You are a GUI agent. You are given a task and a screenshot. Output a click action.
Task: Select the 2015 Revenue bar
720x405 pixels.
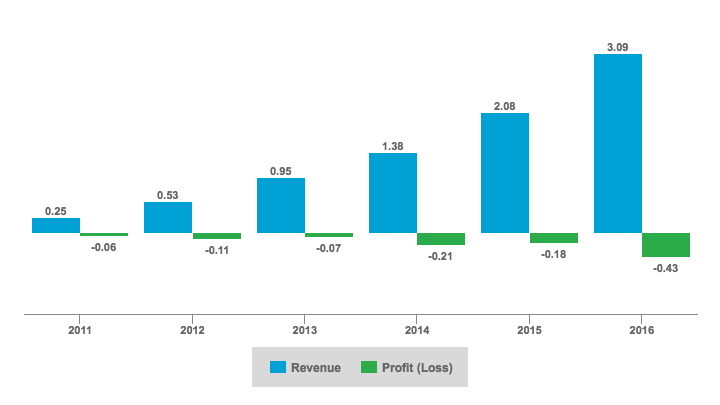pyautogui.click(x=505, y=173)
